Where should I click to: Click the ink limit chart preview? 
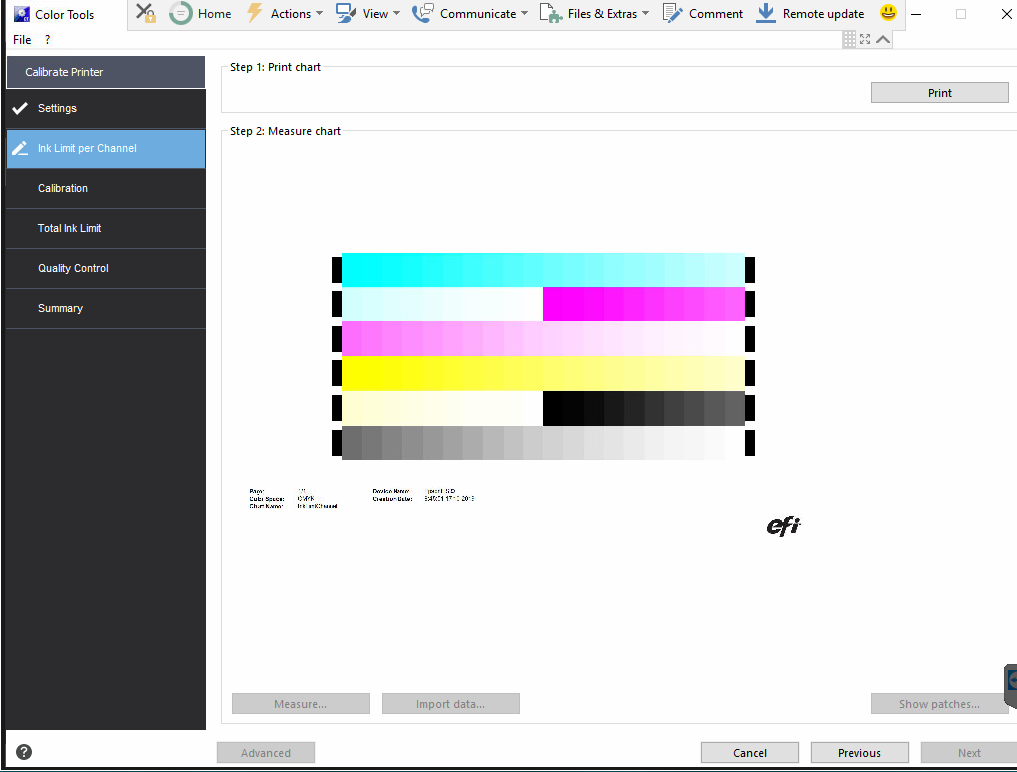pos(545,355)
